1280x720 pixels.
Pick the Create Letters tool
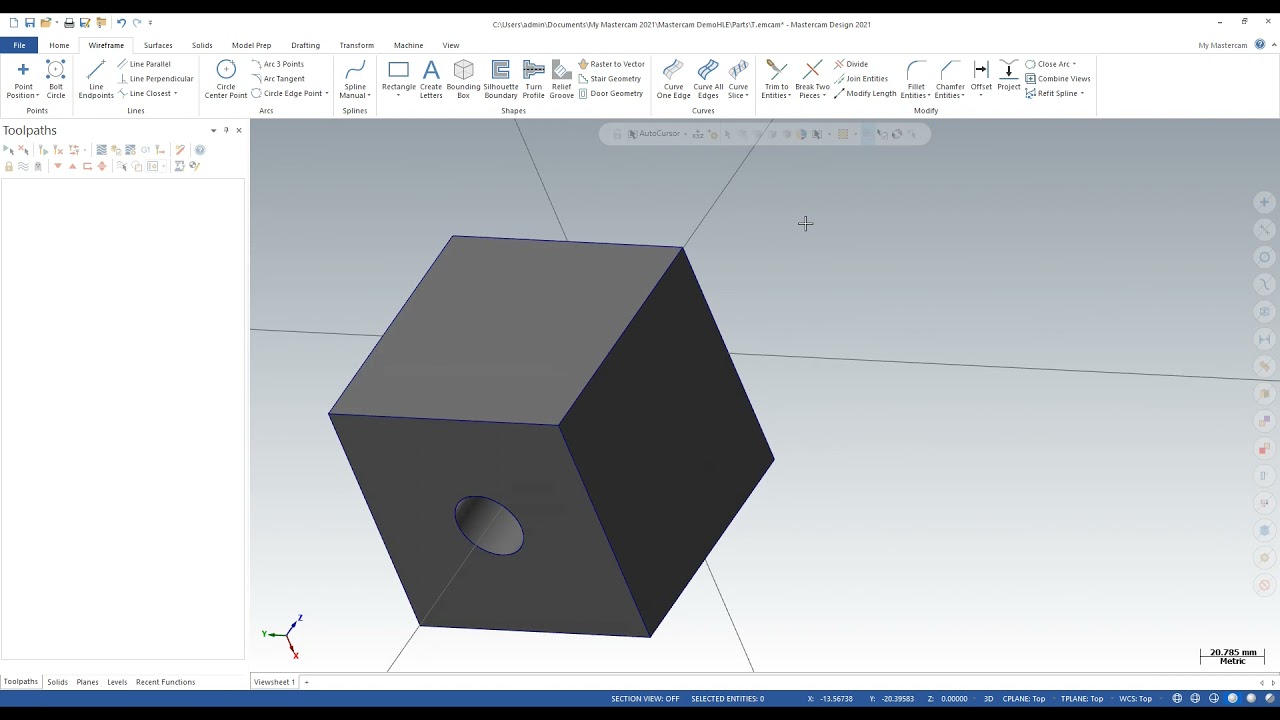pos(431,79)
